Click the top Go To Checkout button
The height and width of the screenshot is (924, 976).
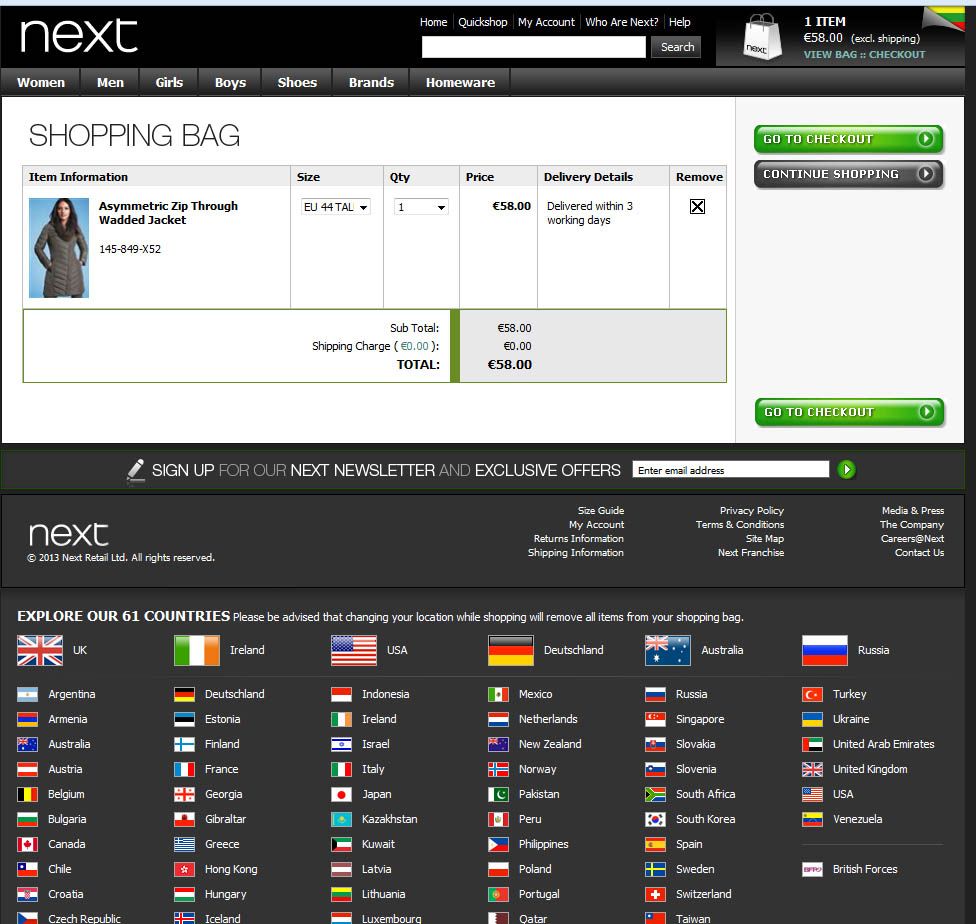click(x=848, y=139)
